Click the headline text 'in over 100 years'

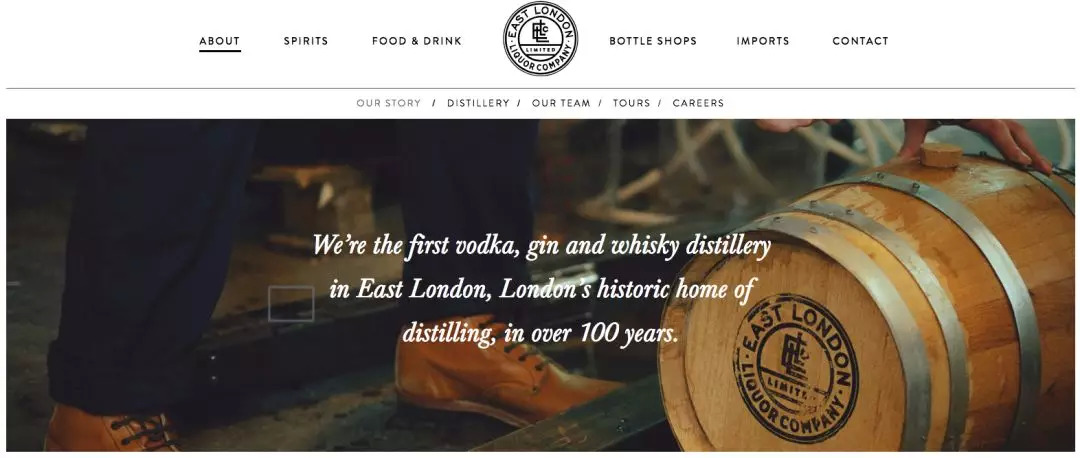591,333
